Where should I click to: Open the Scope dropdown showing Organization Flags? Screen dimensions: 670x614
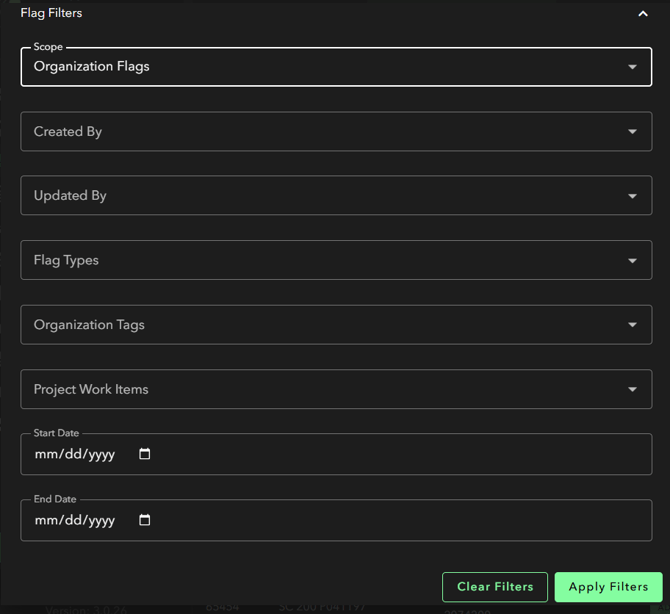(320, 67)
